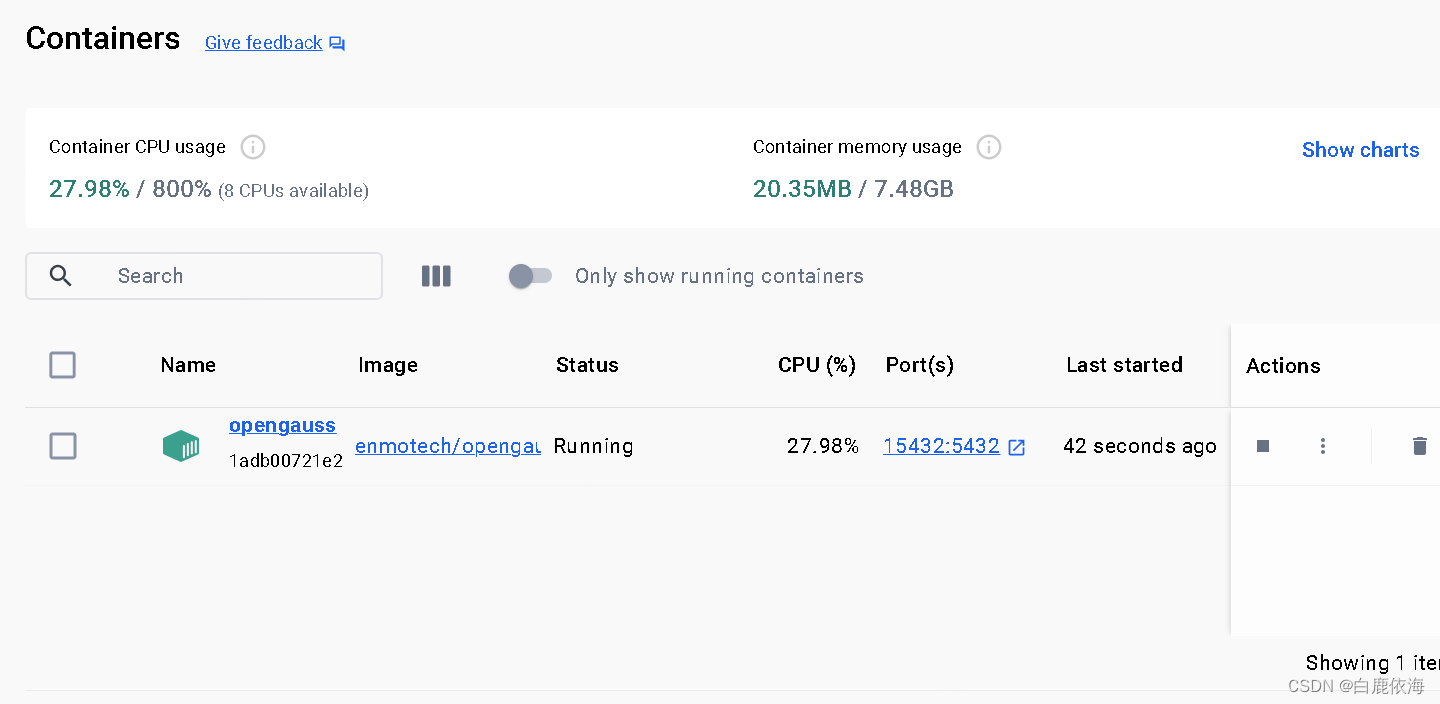
Task: Stop the opengauss container
Action: (x=1262, y=446)
